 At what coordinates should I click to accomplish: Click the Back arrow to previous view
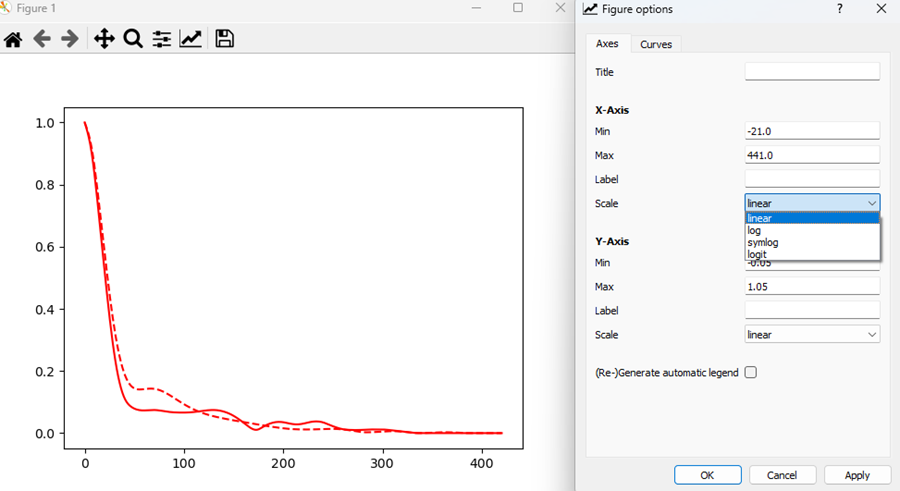42,39
